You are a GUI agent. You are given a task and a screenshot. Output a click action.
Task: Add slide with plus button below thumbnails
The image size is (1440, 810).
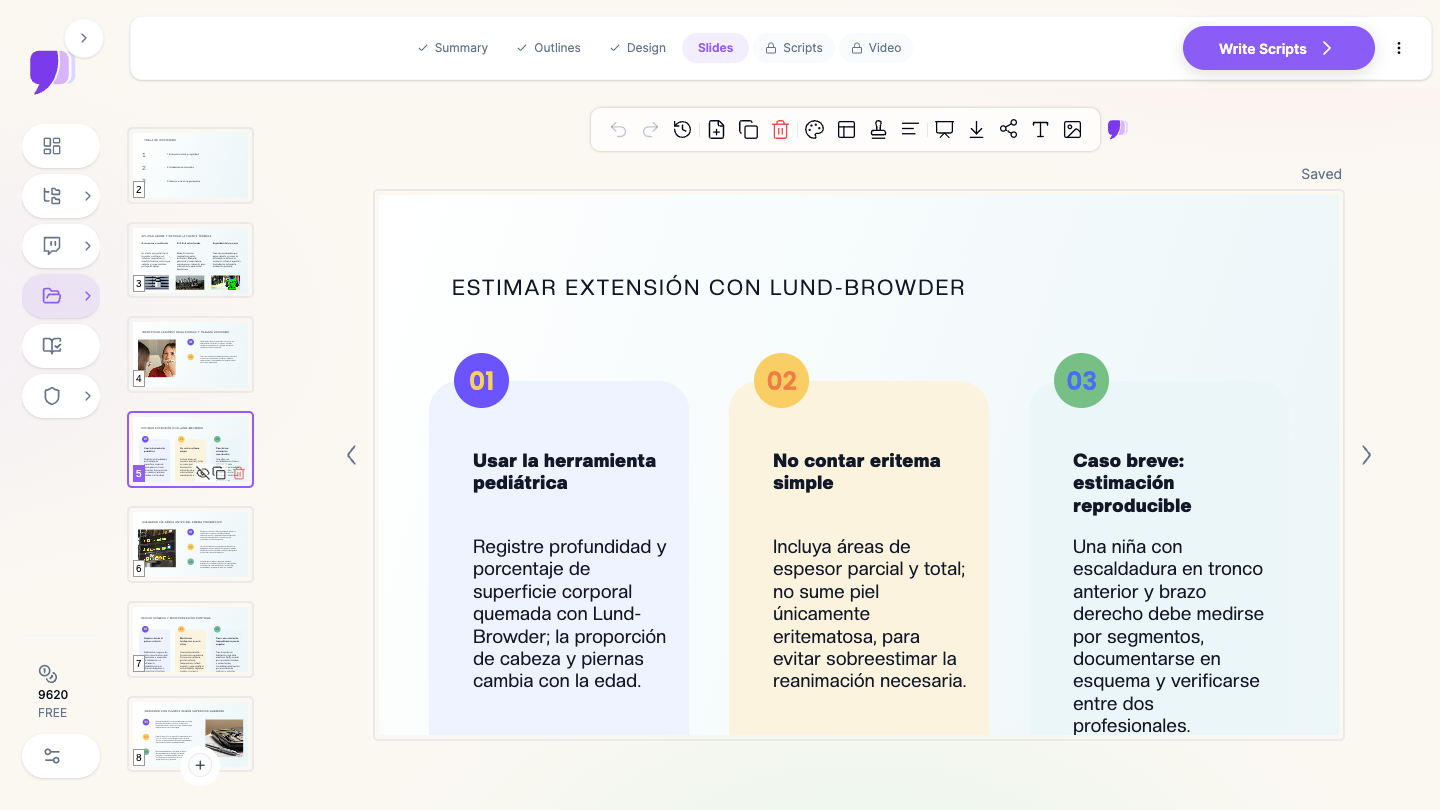(x=200, y=765)
